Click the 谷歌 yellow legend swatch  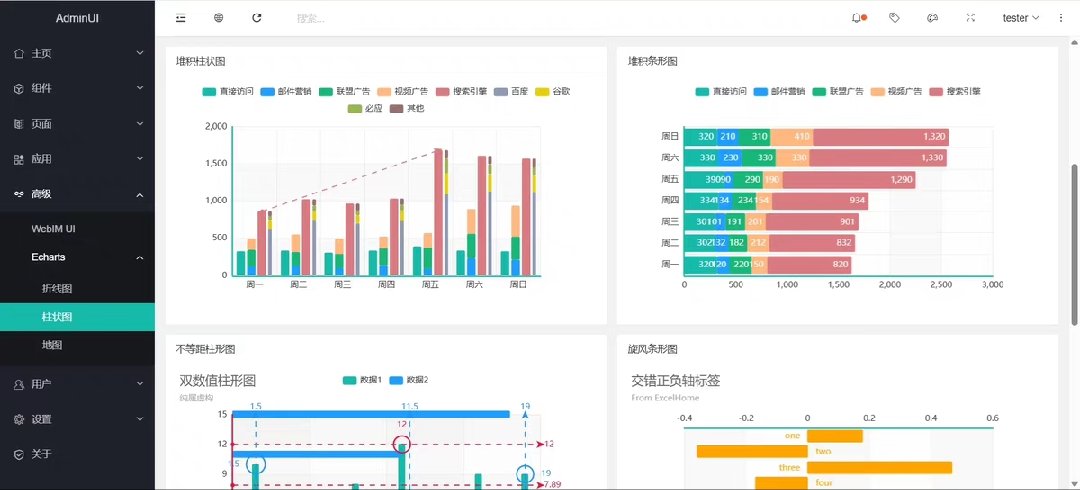click(x=543, y=91)
